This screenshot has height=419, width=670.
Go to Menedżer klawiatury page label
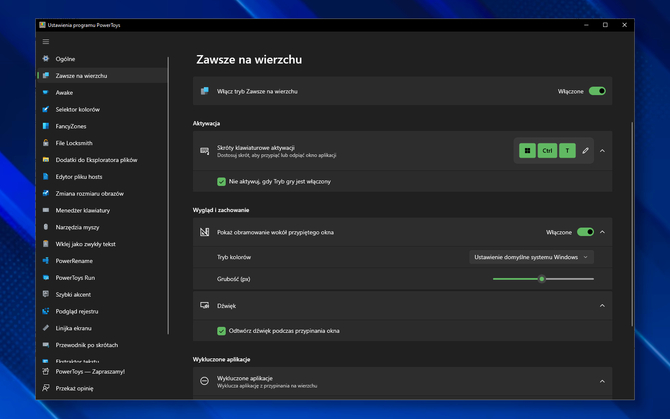click(82, 211)
